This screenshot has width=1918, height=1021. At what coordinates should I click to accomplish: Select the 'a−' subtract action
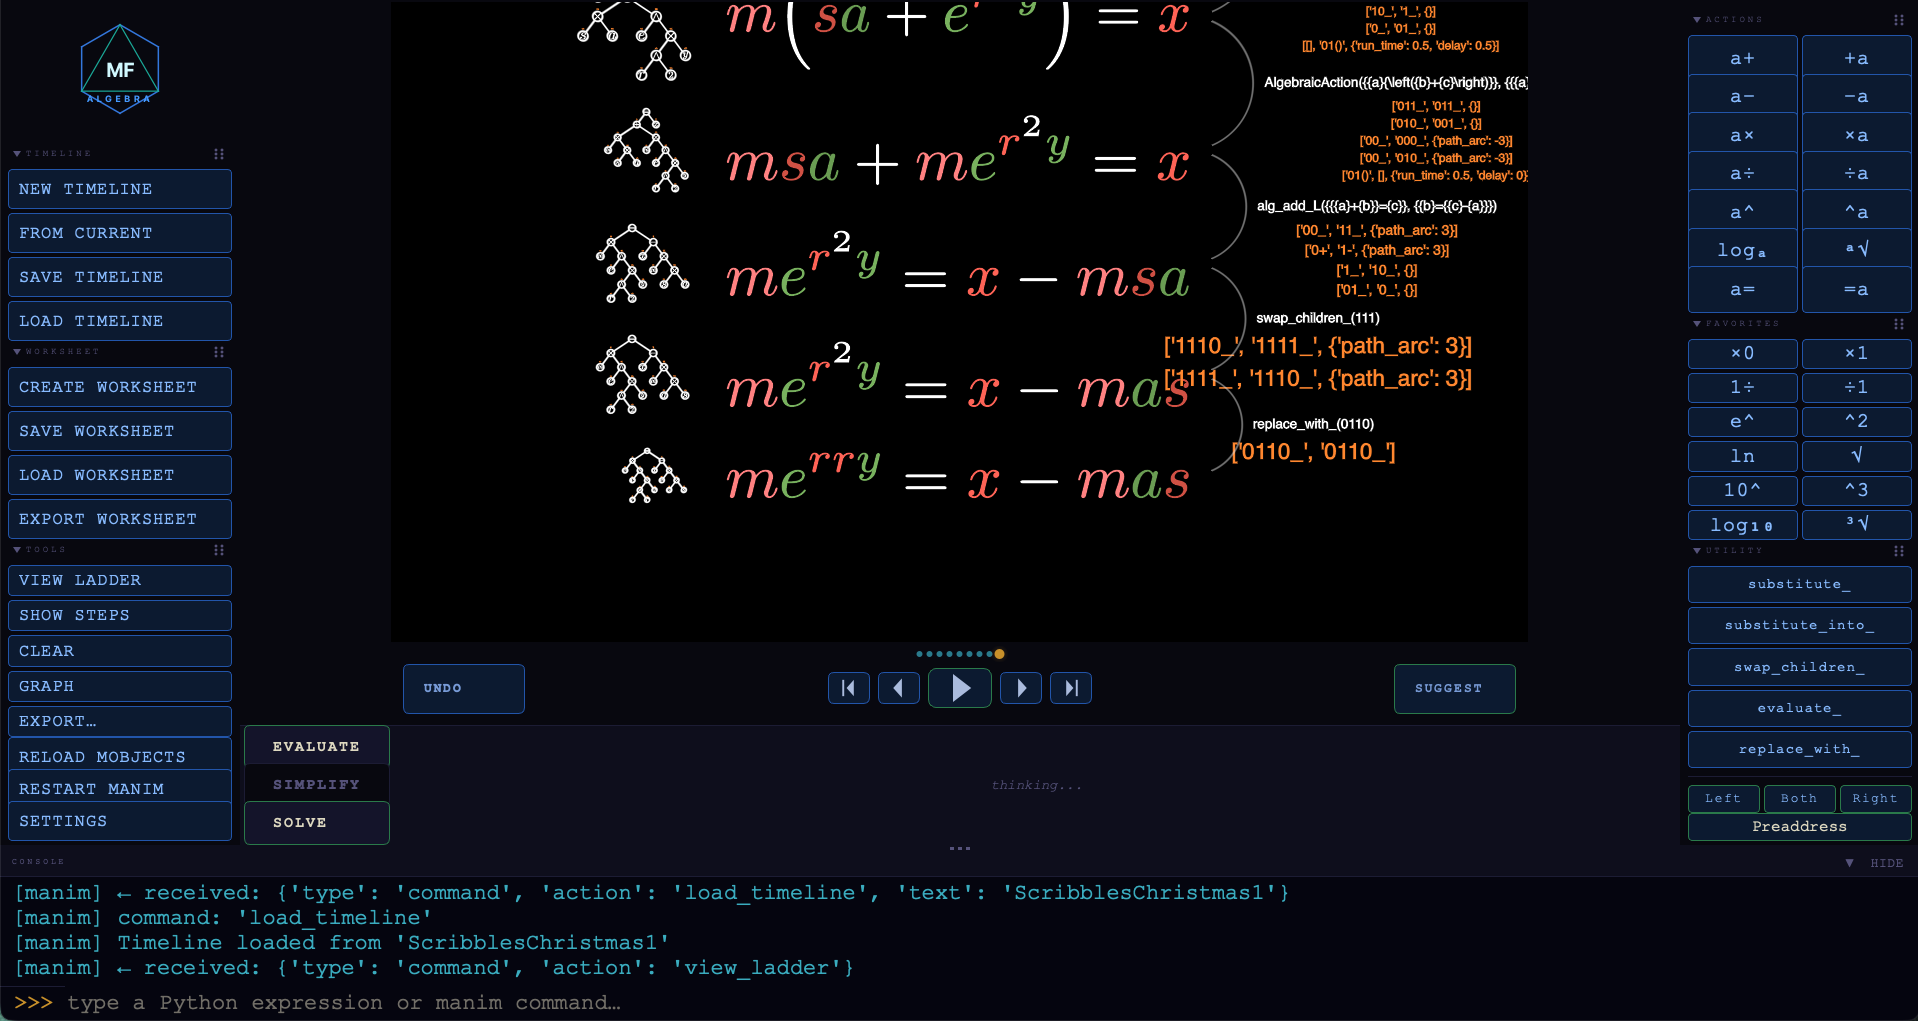1742,97
